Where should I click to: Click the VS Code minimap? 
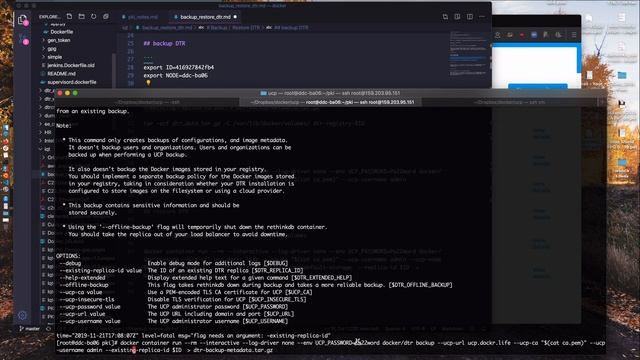pos(468,53)
